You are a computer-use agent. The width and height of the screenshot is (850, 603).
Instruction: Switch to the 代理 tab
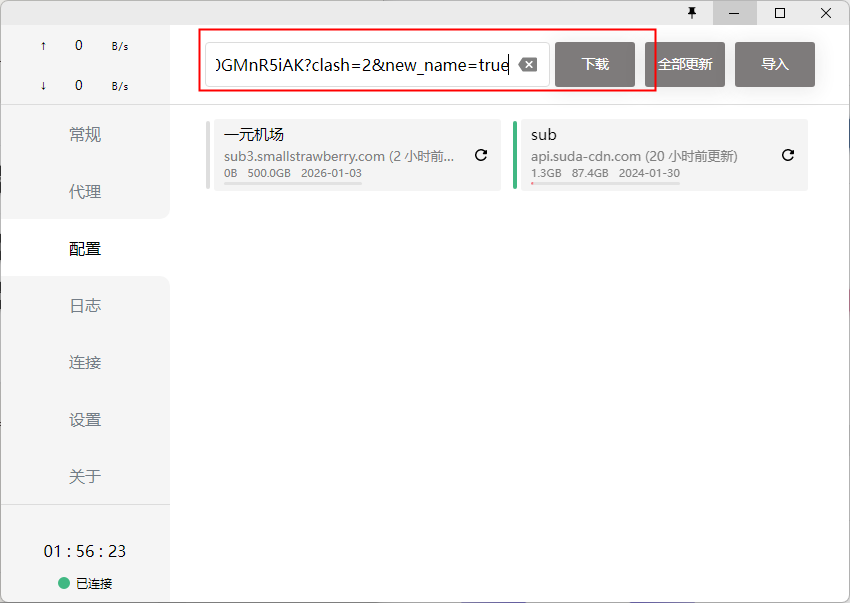tap(85, 192)
